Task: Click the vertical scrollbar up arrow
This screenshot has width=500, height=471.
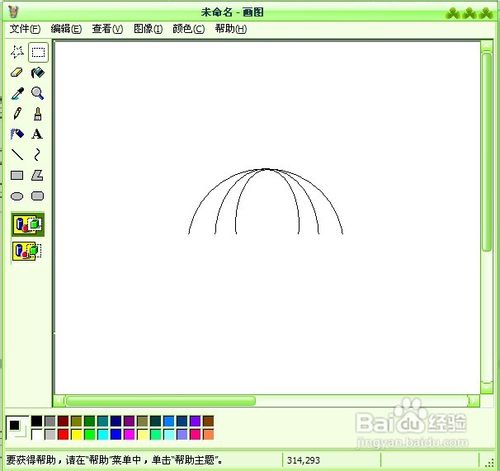Action: tap(487, 46)
